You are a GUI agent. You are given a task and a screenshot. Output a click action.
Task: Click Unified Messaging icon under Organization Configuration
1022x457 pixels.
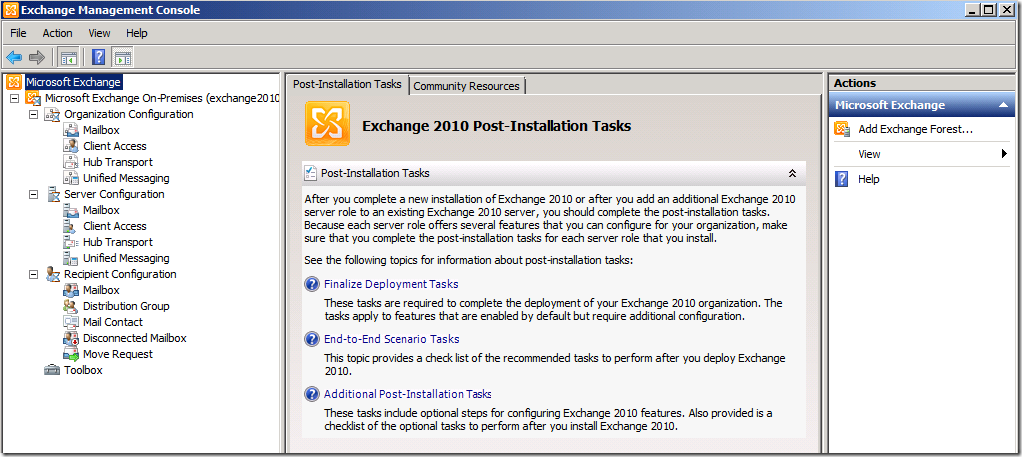(71, 178)
